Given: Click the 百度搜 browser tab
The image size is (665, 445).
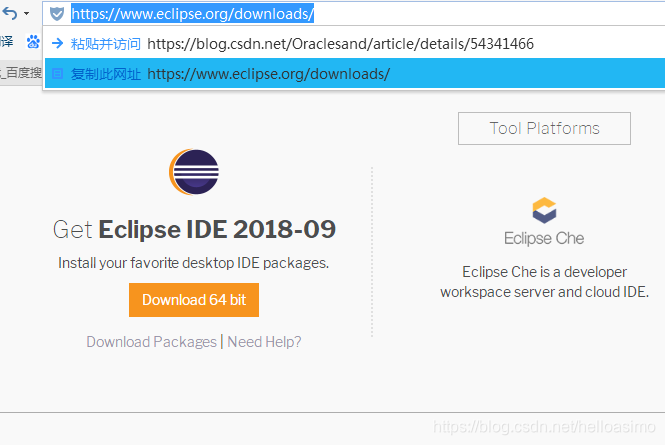Looking at the screenshot, I should point(21,73).
